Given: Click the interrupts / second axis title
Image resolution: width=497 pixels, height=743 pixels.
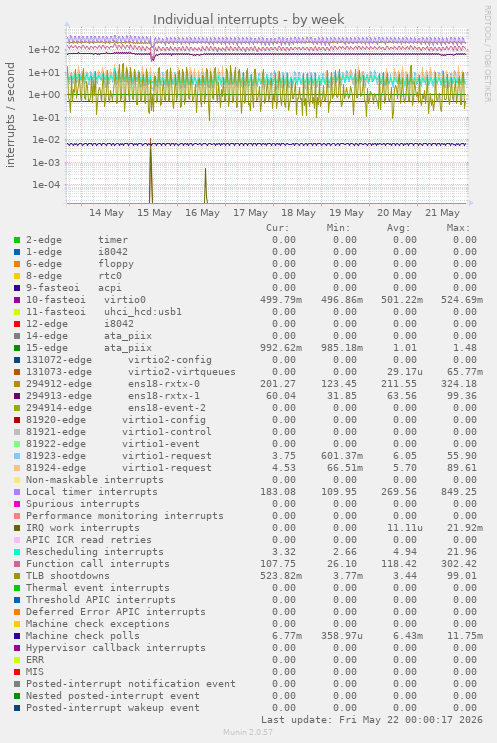Looking at the screenshot, I should coord(10,115).
